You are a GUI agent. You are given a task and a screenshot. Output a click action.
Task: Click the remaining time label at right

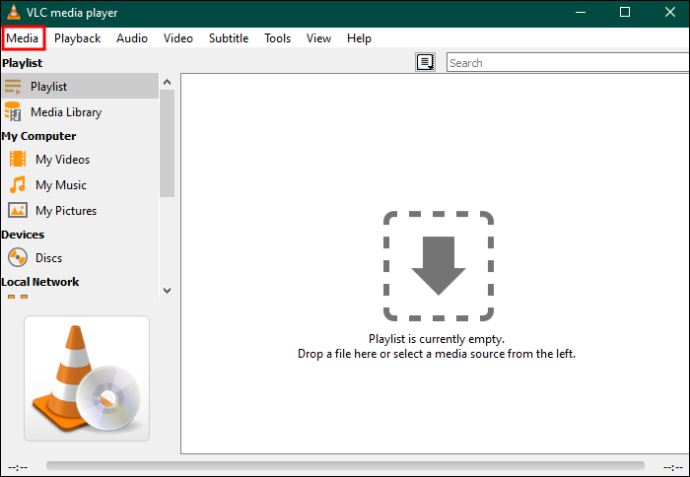pyautogui.click(x=673, y=467)
